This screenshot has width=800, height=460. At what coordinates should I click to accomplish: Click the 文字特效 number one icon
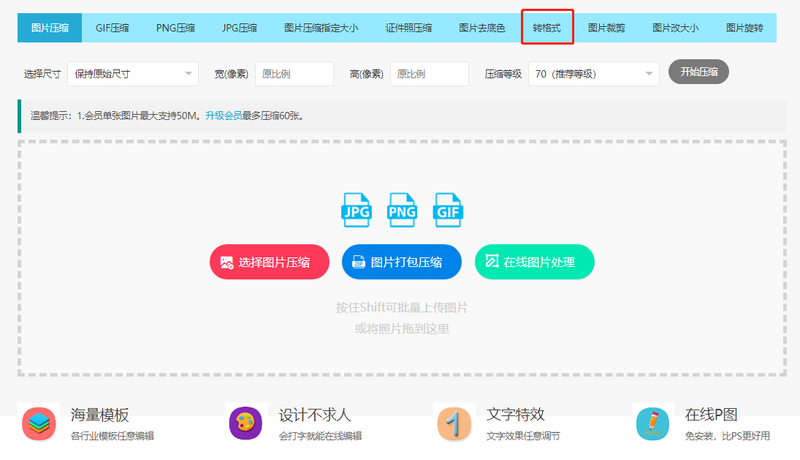[454, 423]
